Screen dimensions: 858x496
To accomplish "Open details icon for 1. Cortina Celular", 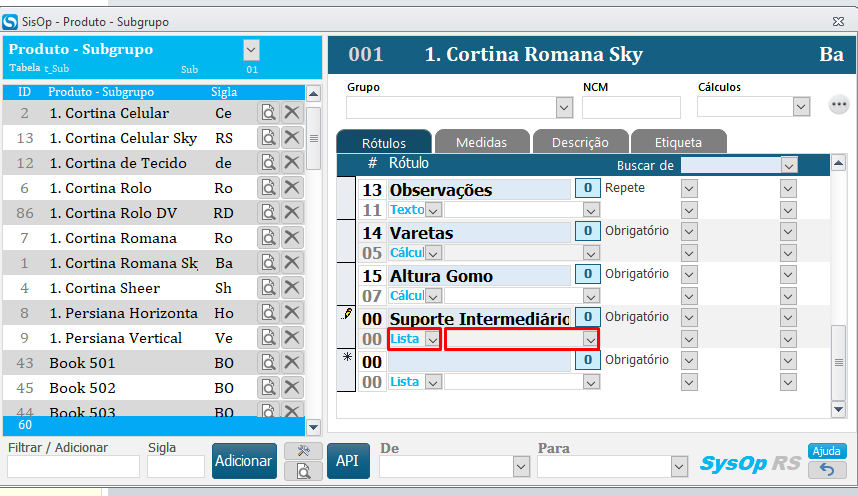I will 268,113.
